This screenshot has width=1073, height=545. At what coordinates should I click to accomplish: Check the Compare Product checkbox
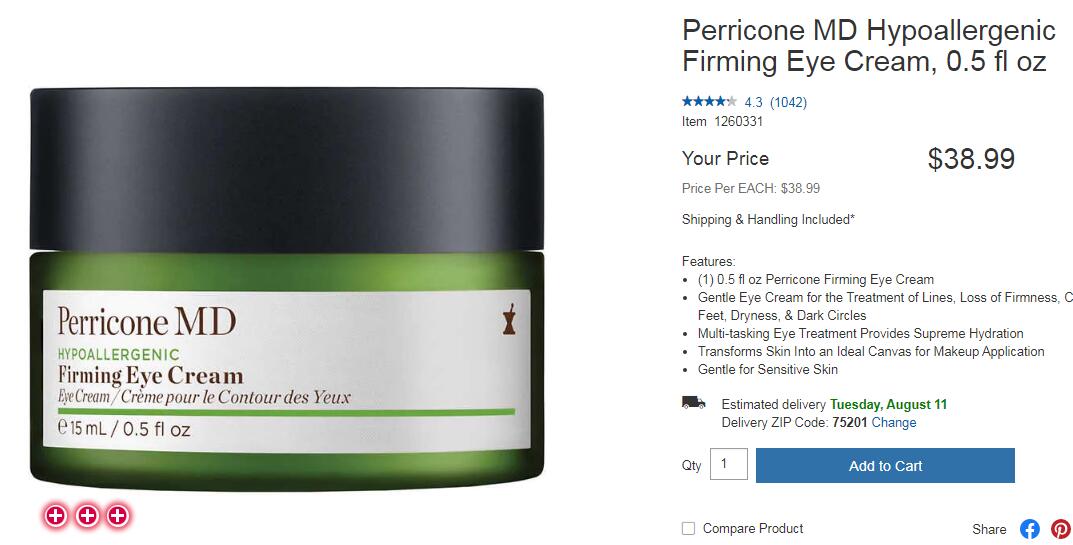(688, 529)
